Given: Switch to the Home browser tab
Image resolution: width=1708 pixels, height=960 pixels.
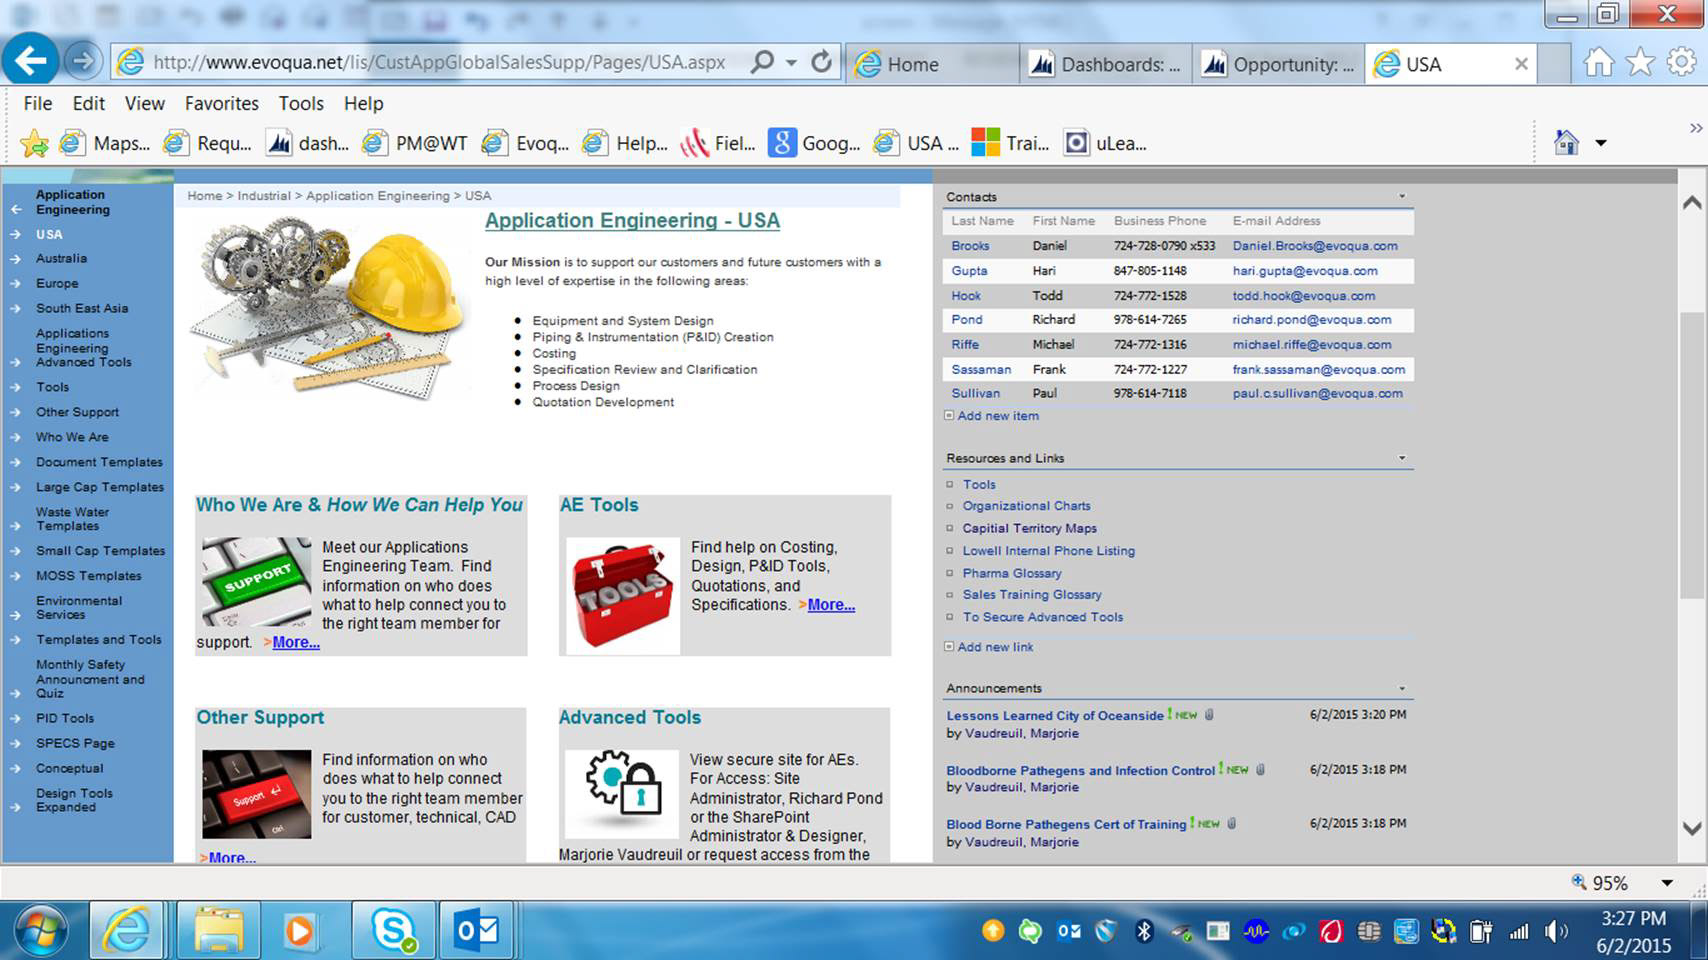Looking at the screenshot, I should coord(932,64).
